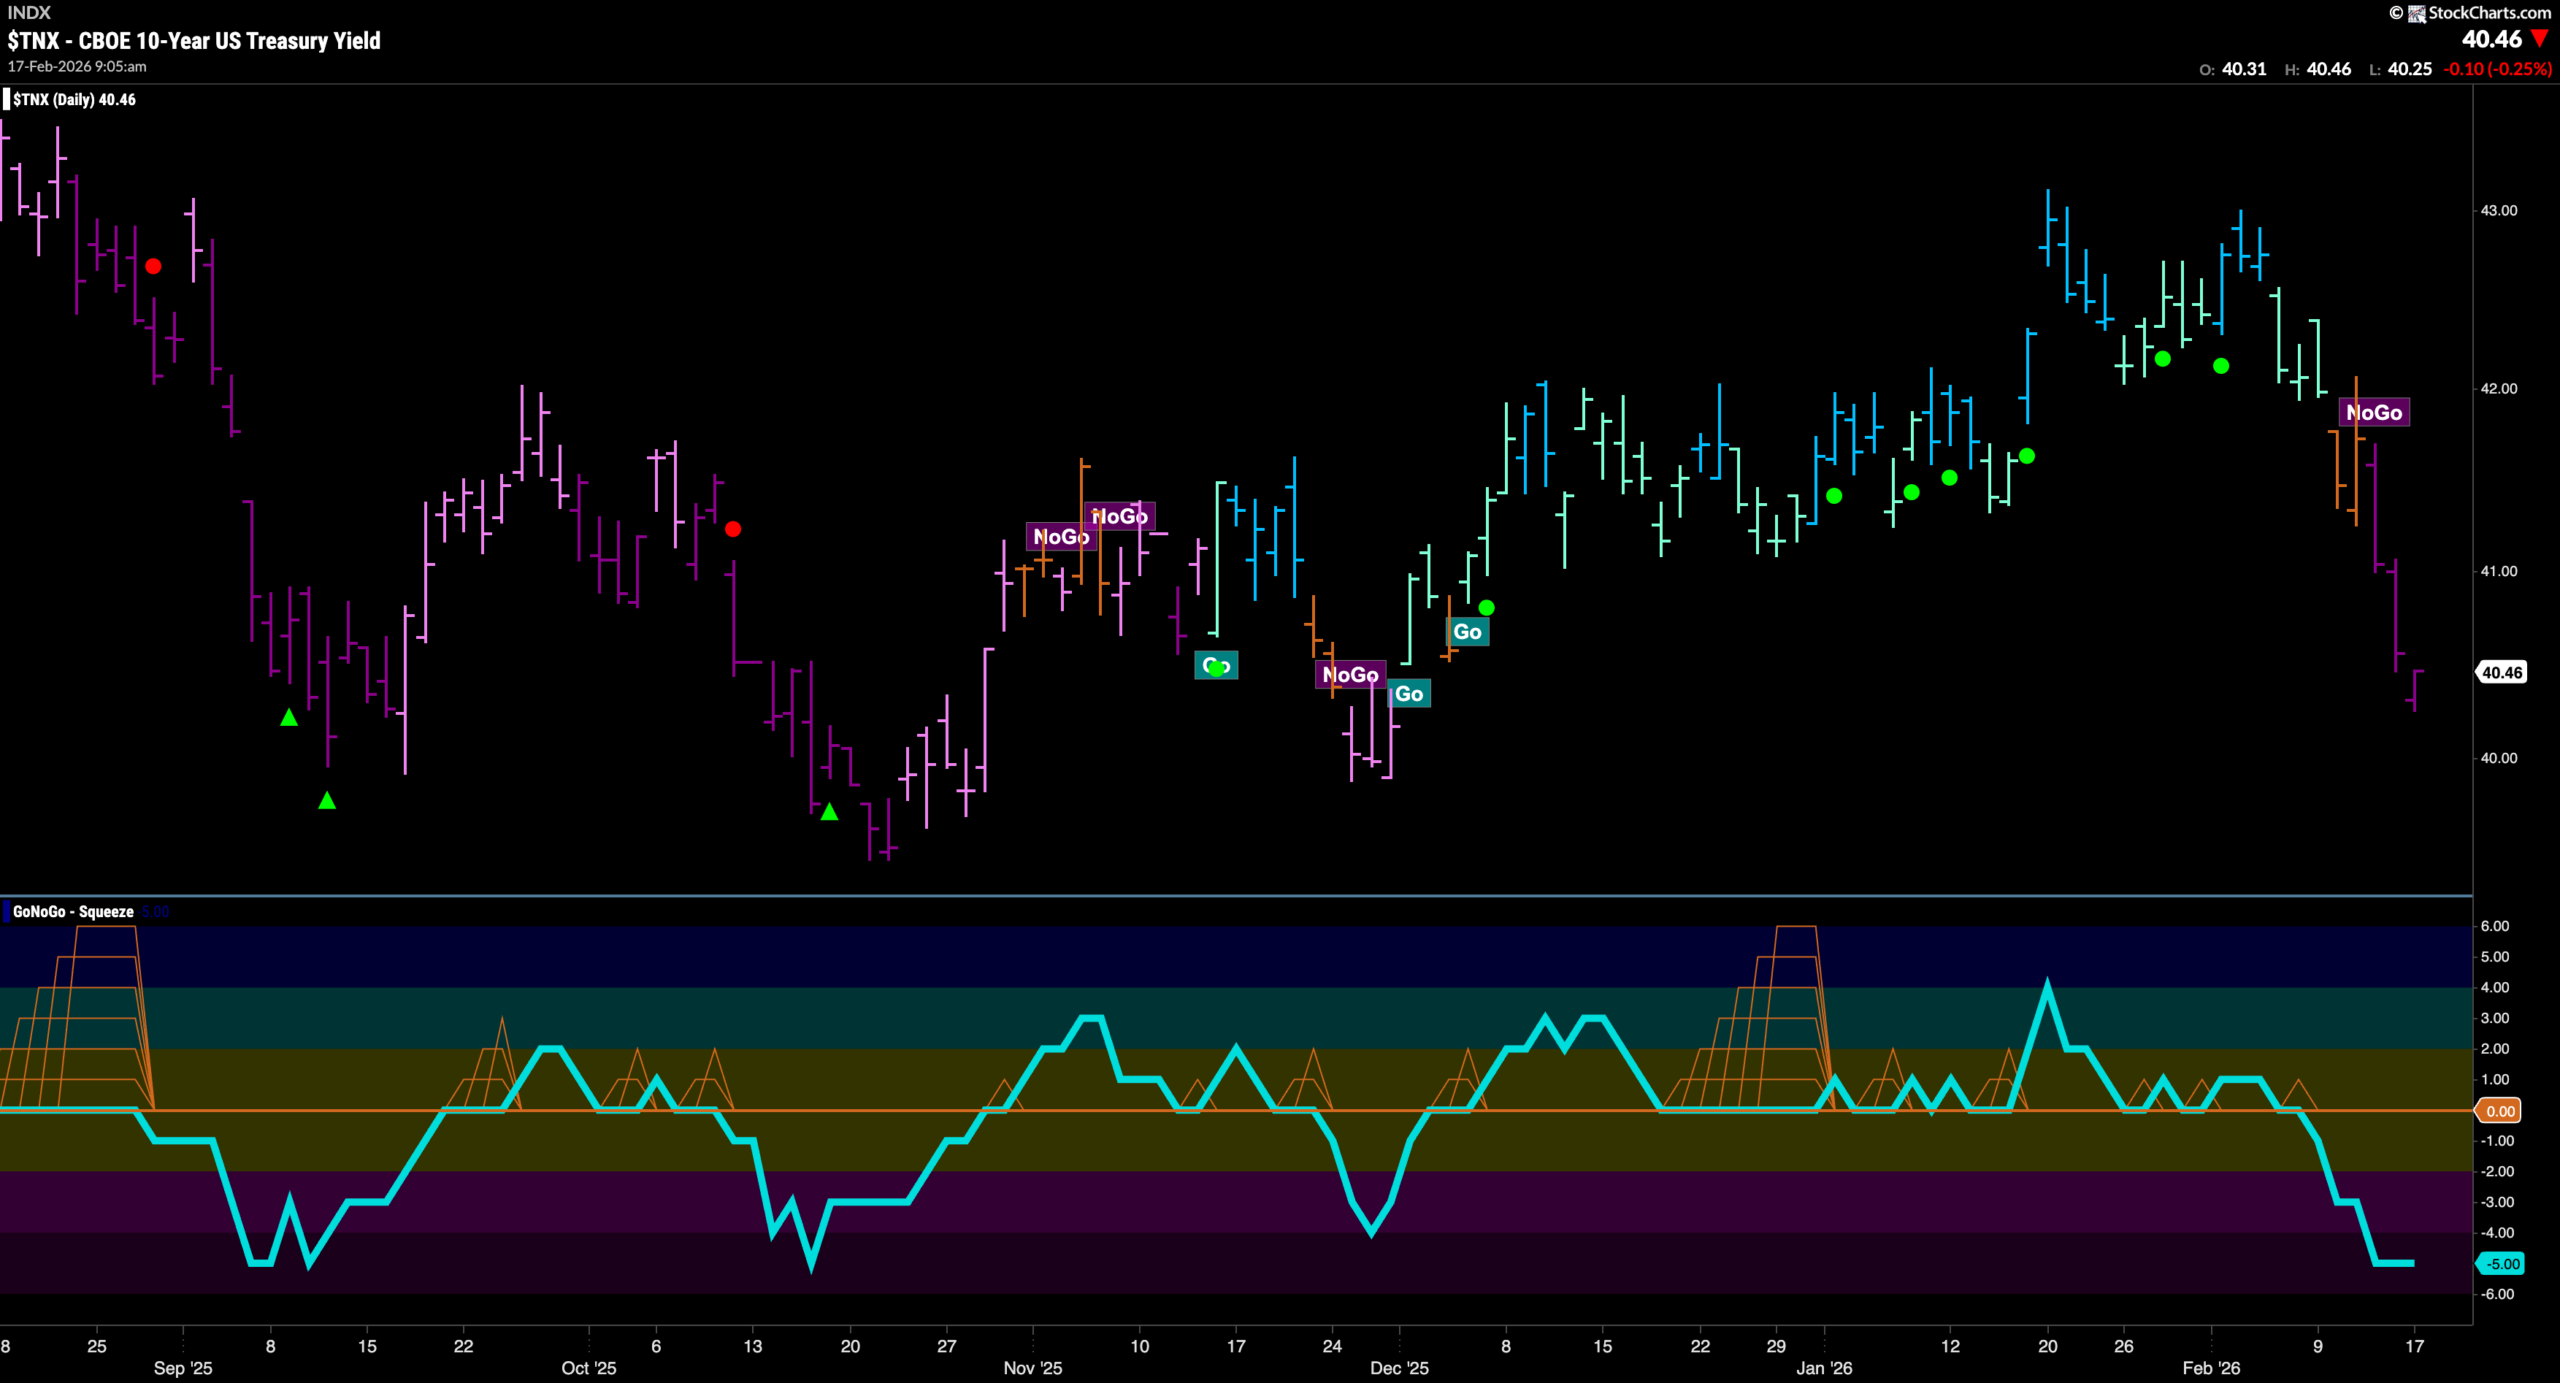Click the GoNoGo - Squeeze panel label
2560x1383 pixels.
click(x=73, y=912)
